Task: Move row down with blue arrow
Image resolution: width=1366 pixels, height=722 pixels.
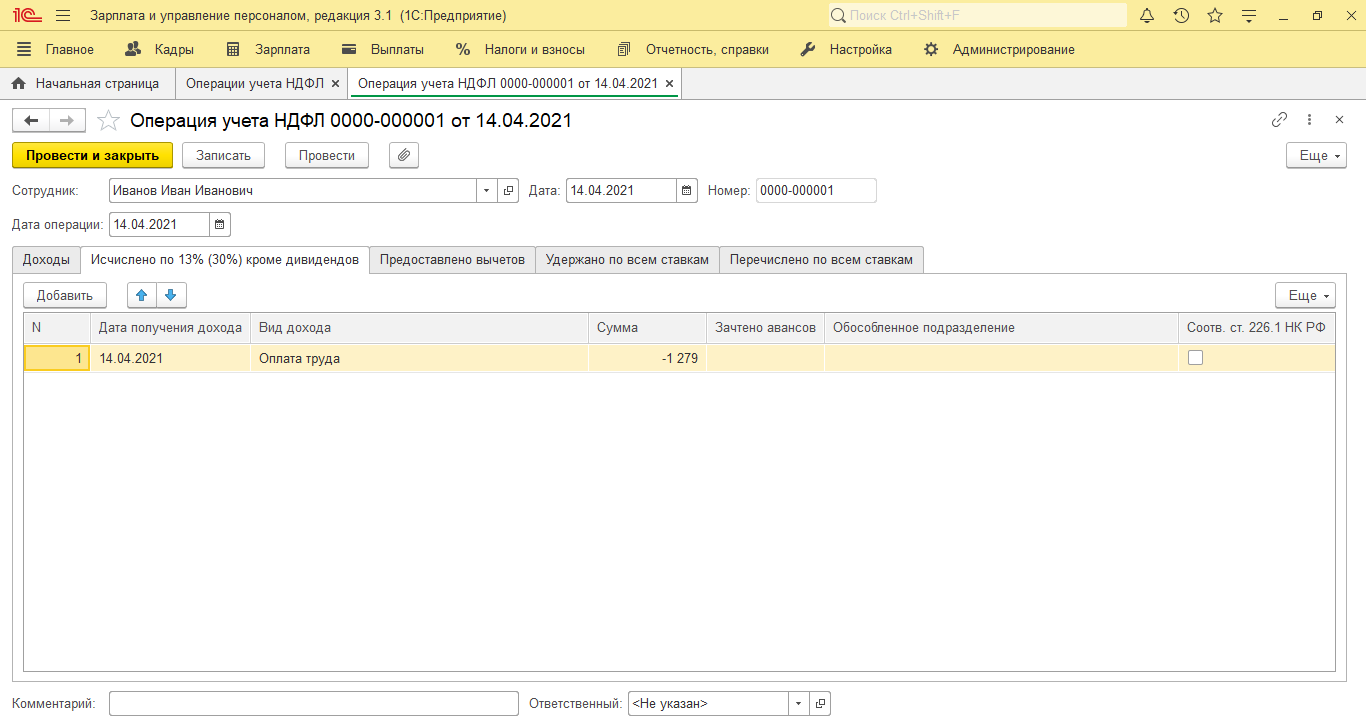Action: point(171,295)
